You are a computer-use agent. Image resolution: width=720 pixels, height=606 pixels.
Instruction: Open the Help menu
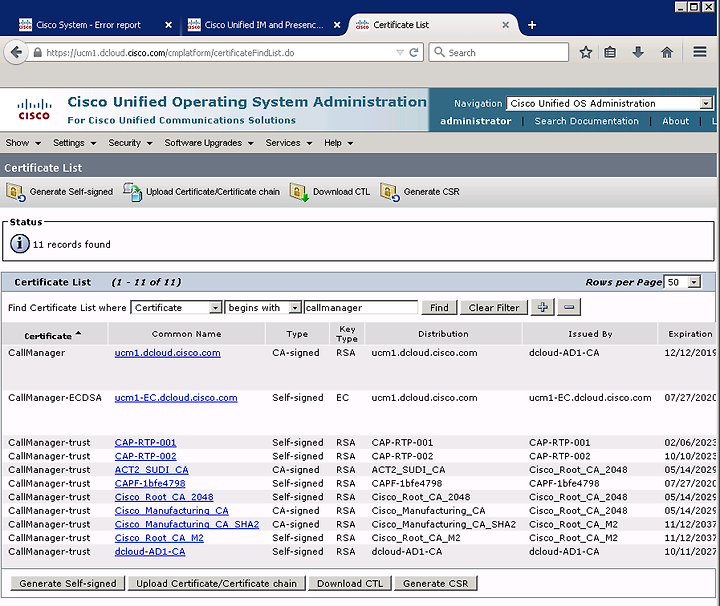click(338, 143)
